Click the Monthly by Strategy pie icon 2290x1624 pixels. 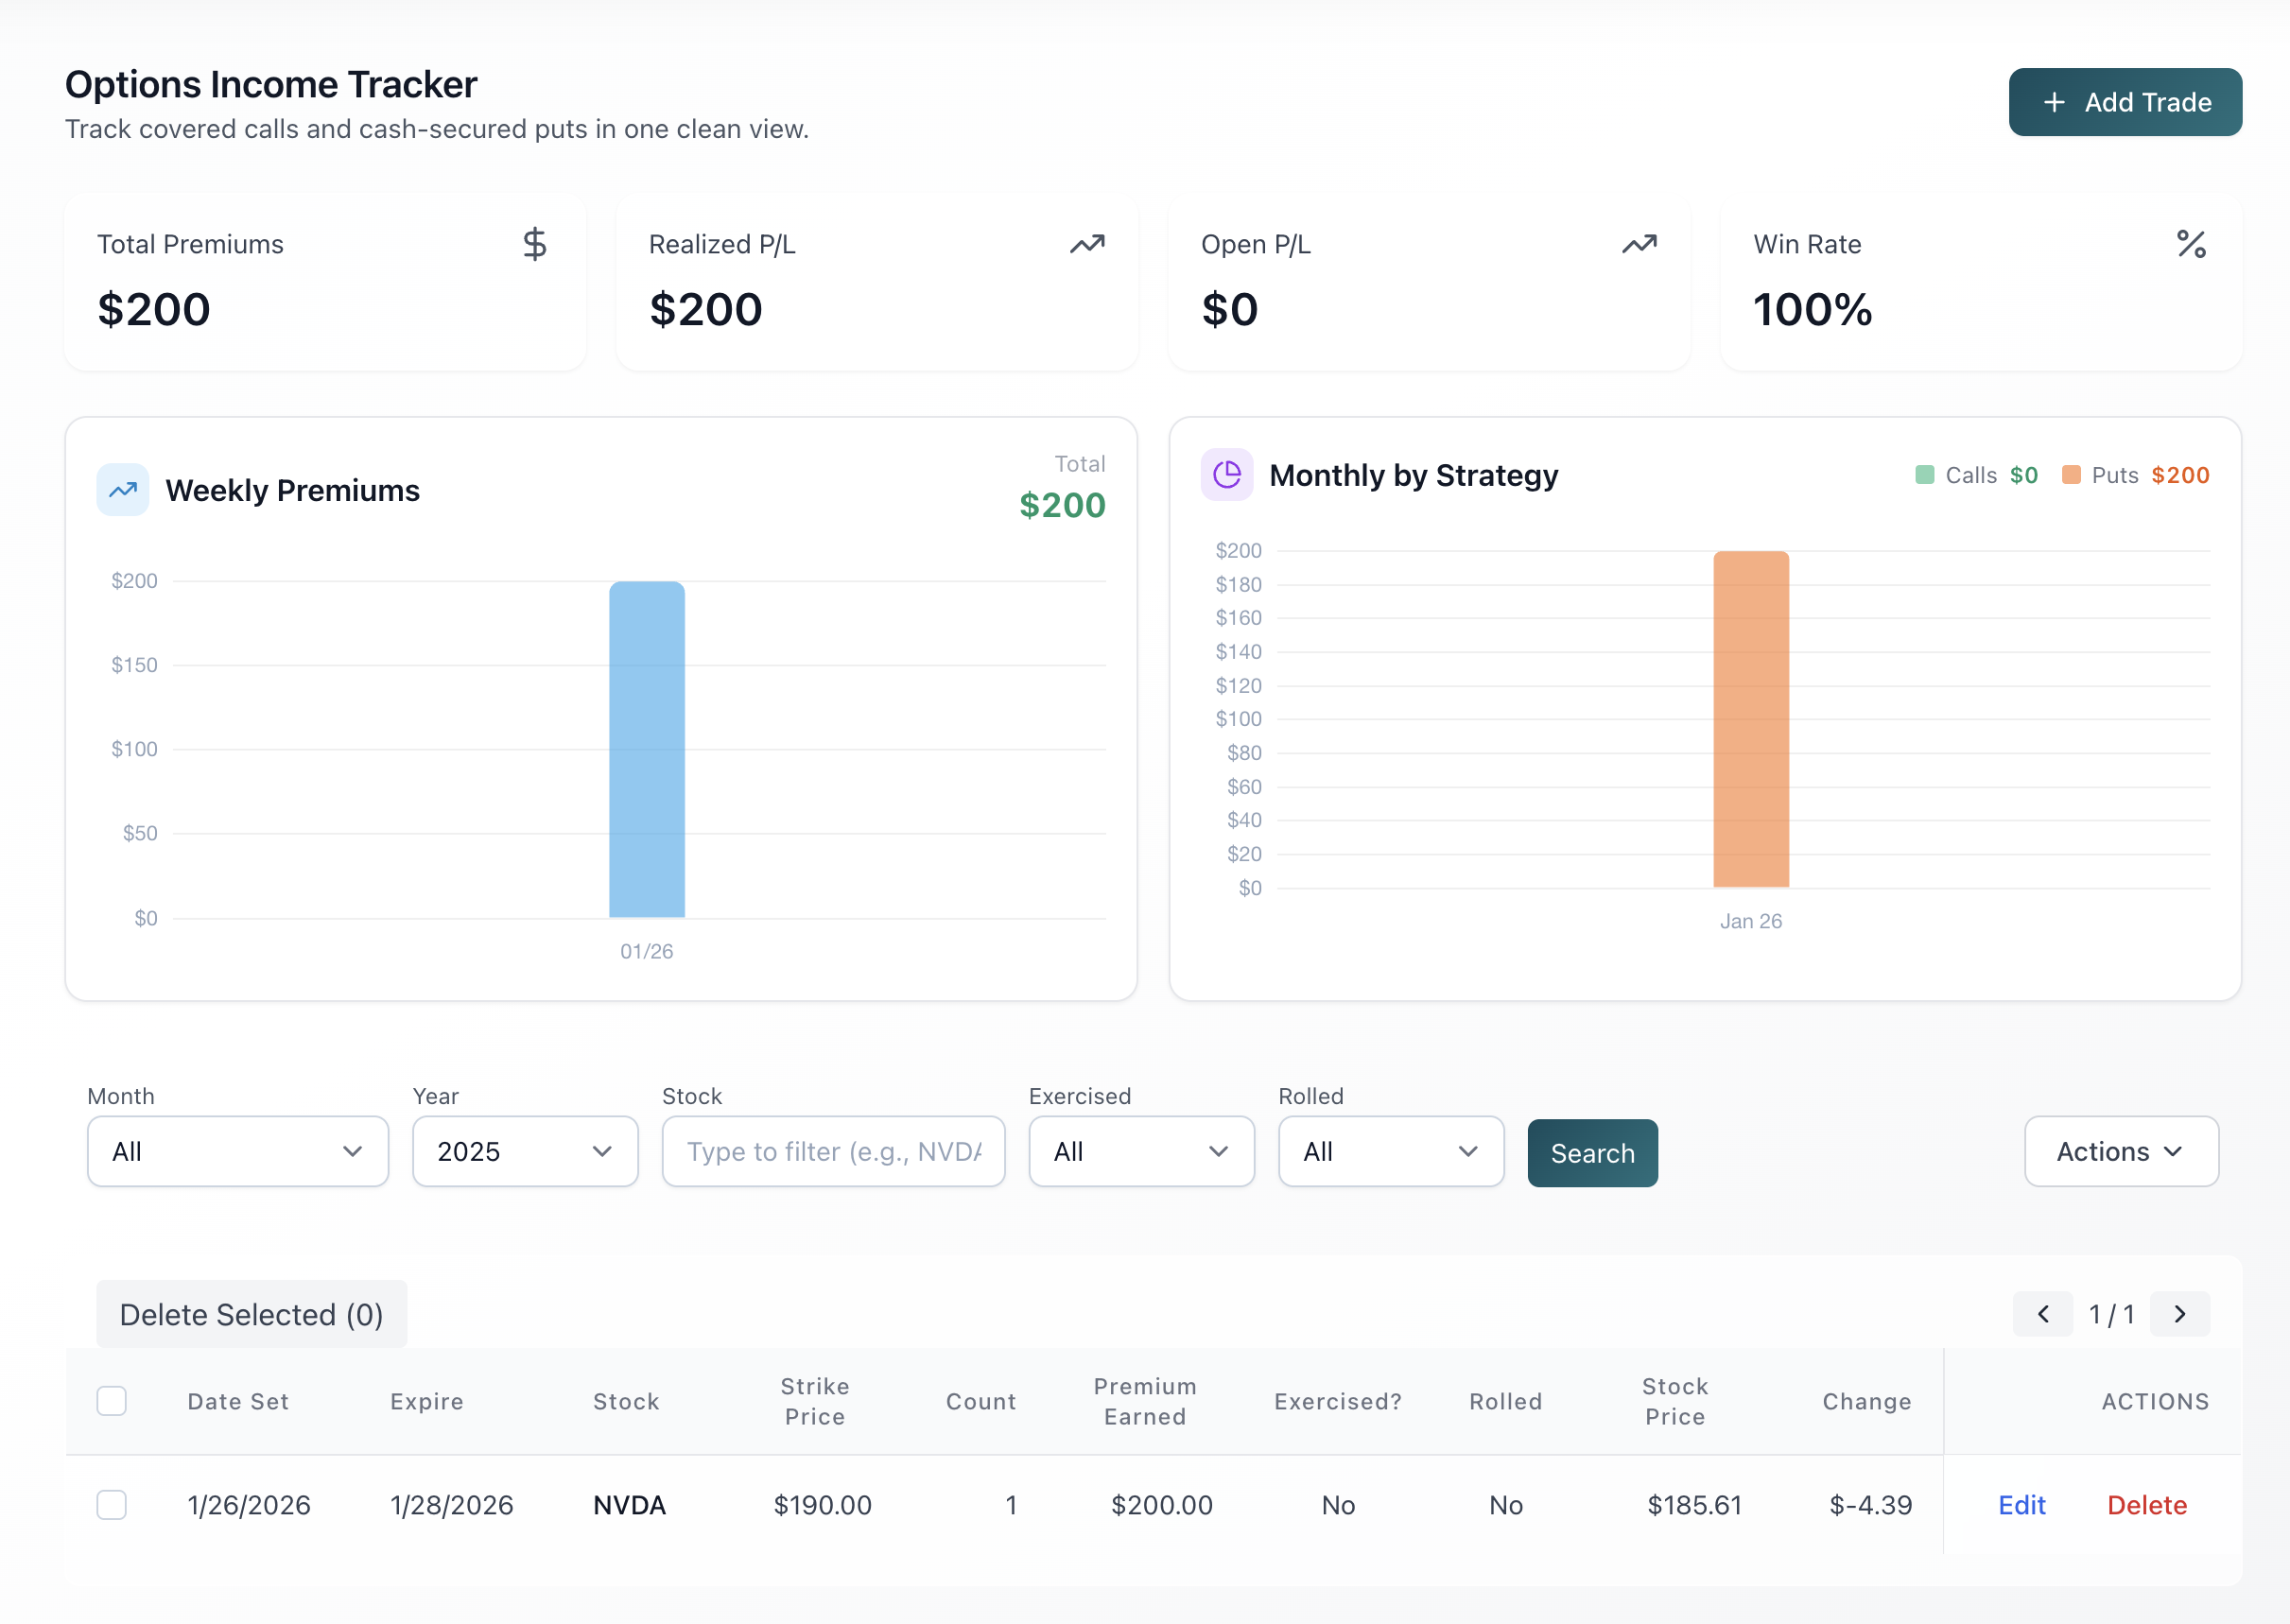click(1227, 474)
